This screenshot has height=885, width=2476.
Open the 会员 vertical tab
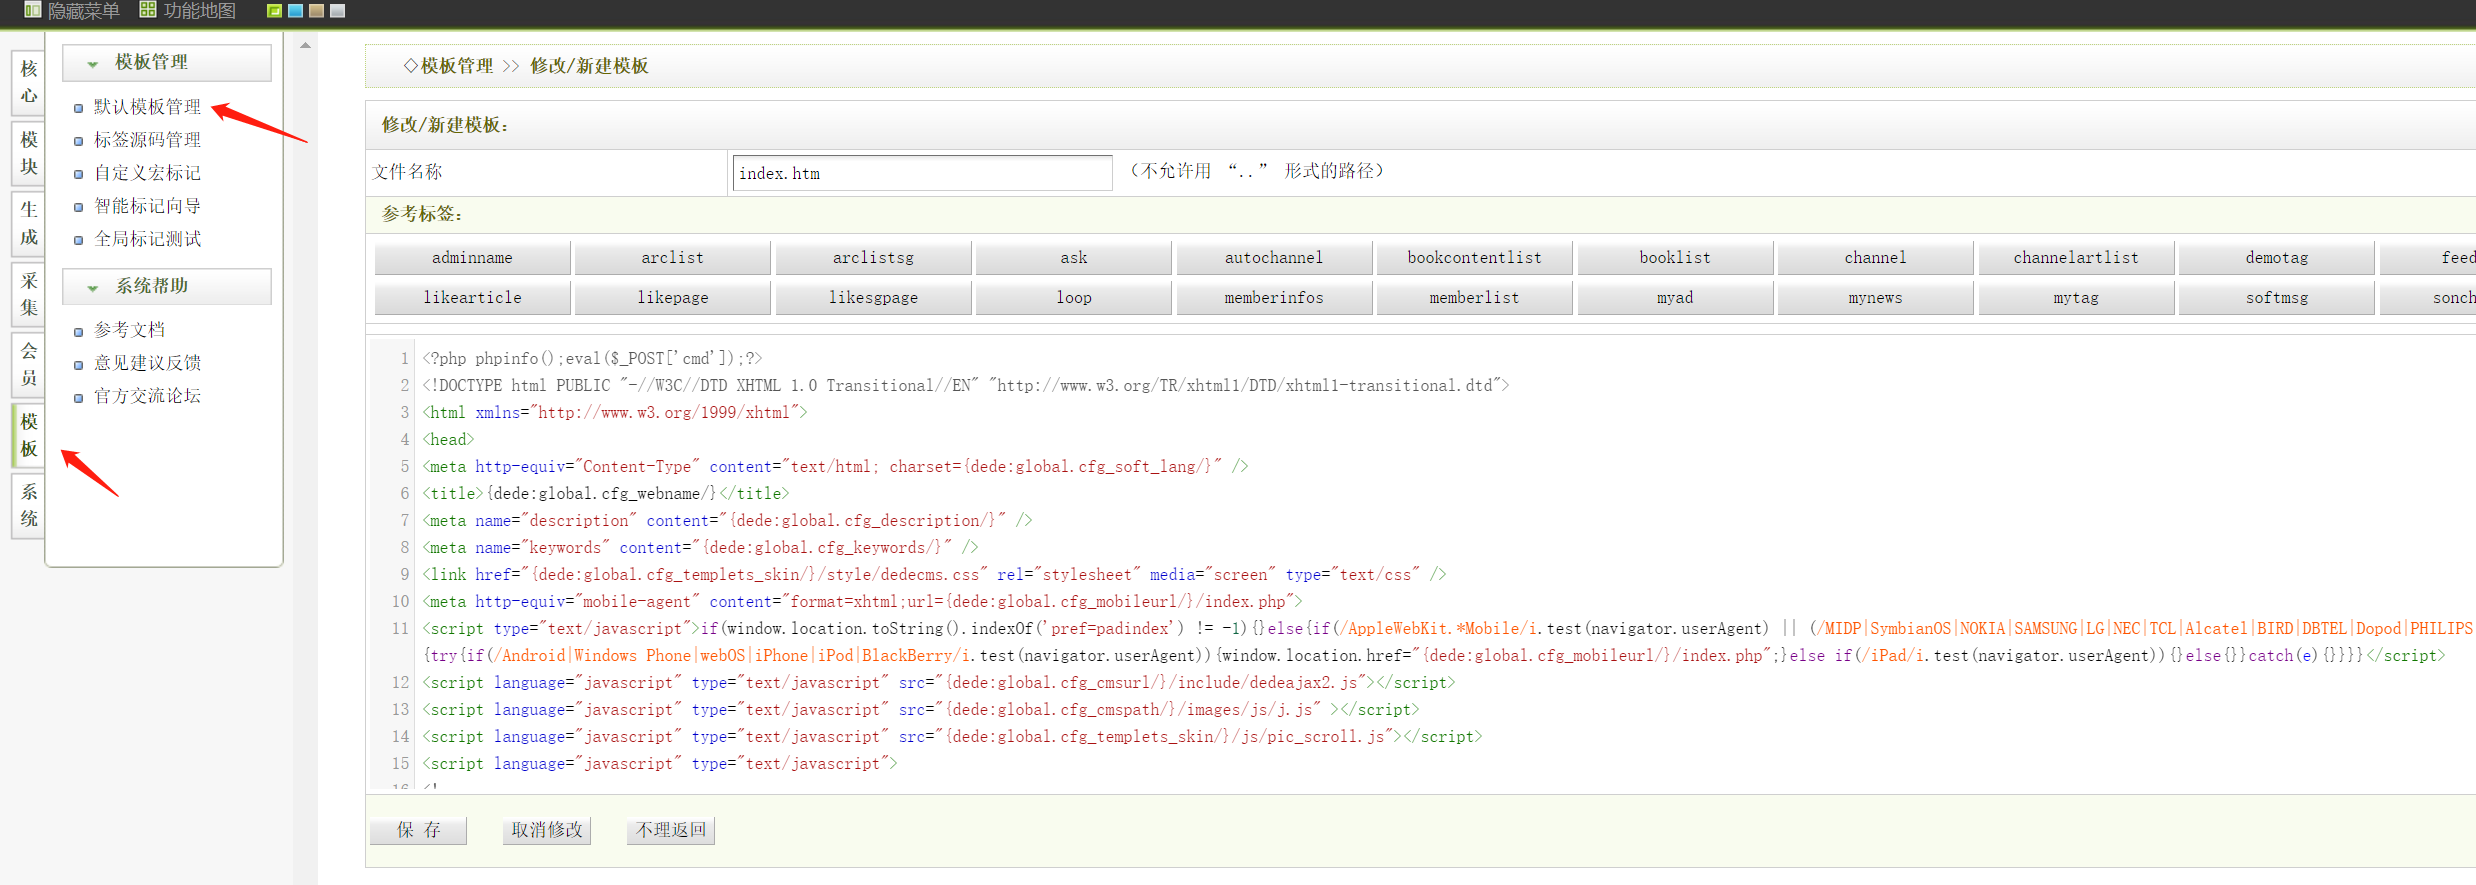[29, 364]
